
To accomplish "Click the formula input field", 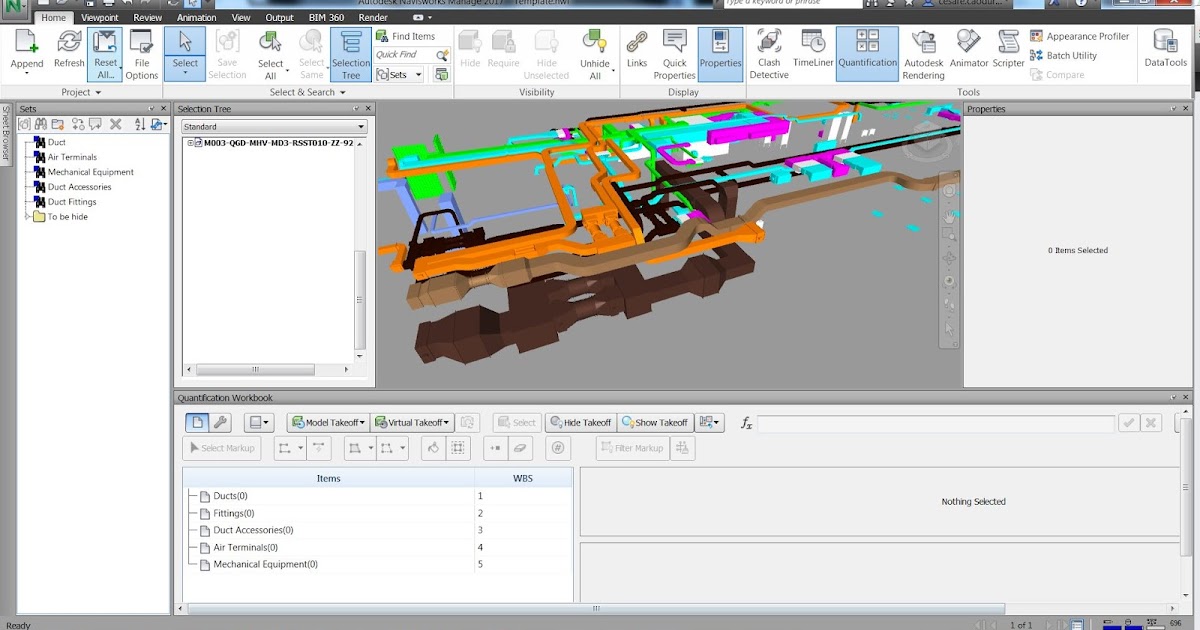I will point(935,424).
